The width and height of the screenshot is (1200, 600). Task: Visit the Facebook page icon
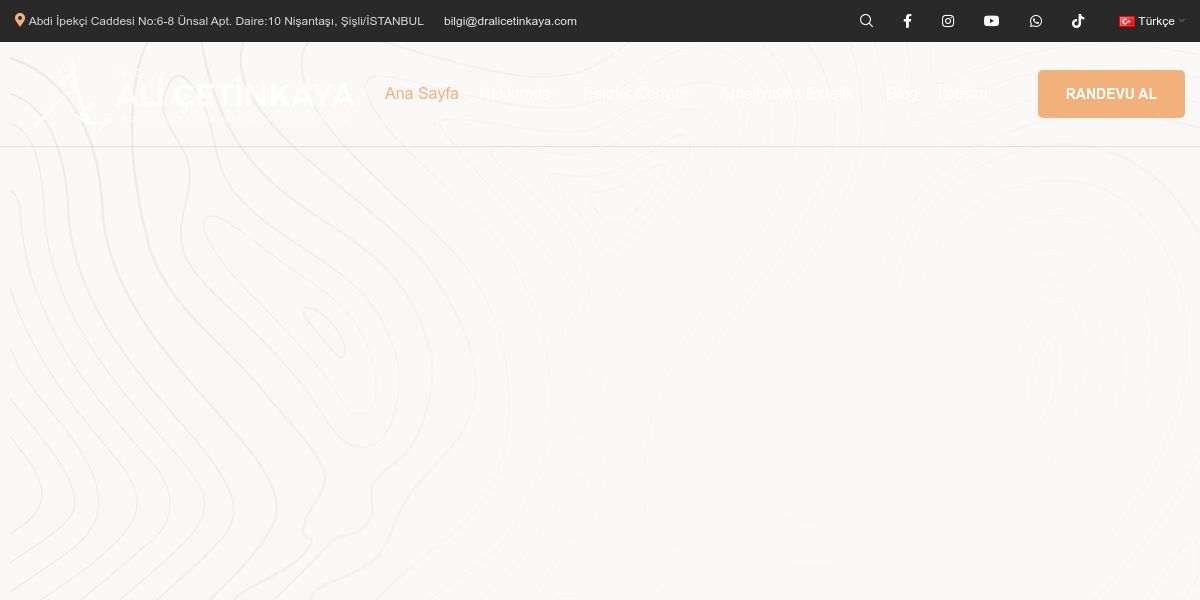[907, 20]
